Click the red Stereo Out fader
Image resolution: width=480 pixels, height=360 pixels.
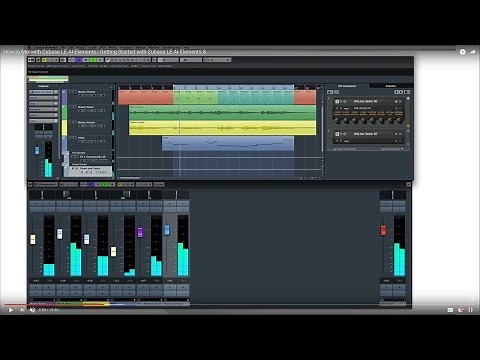click(x=383, y=230)
